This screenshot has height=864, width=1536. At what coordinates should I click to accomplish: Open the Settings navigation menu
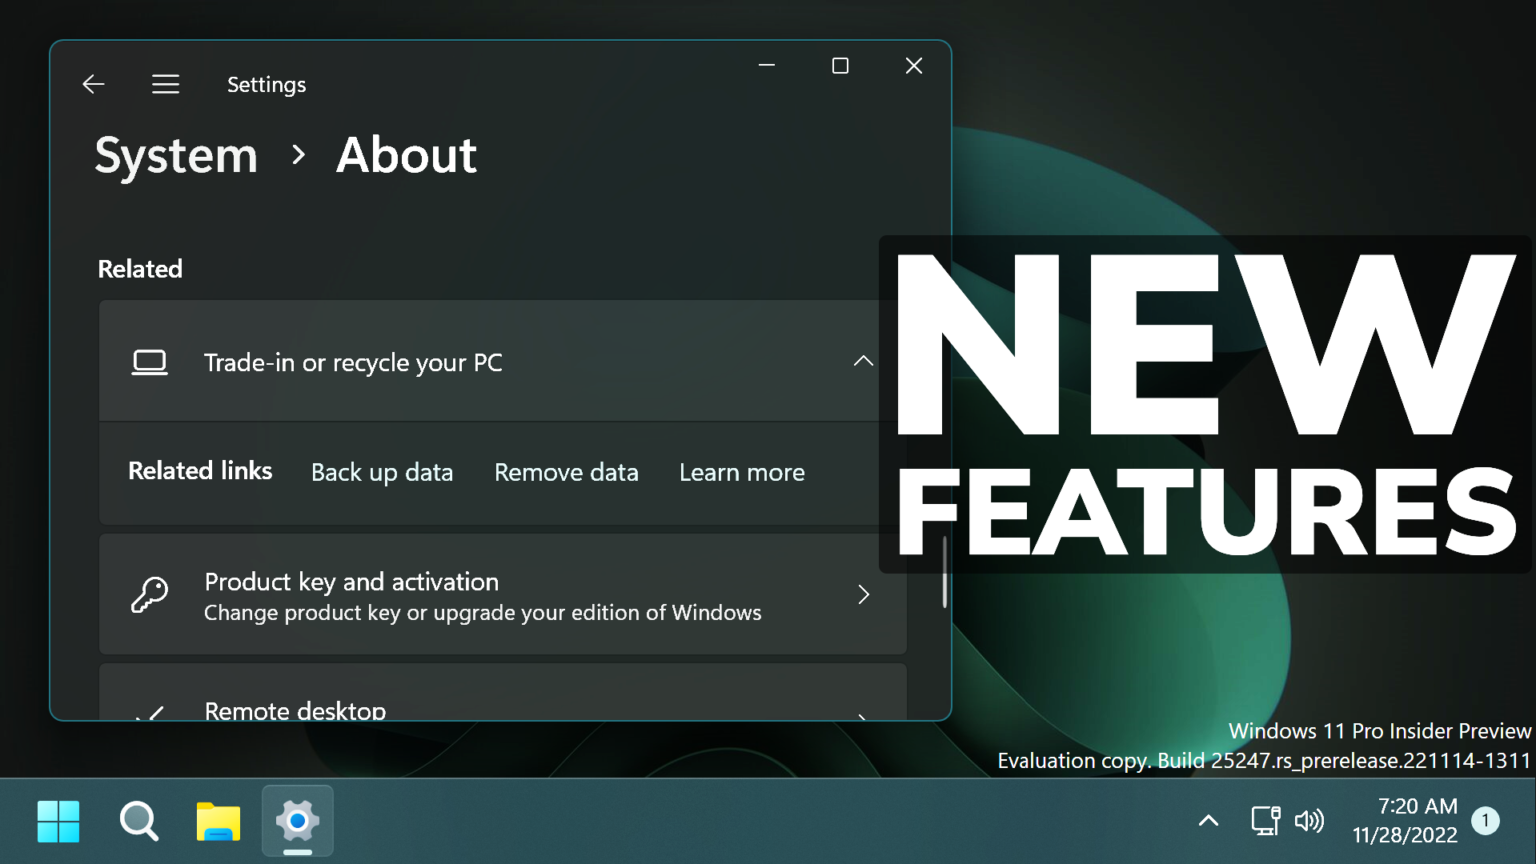click(x=165, y=84)
